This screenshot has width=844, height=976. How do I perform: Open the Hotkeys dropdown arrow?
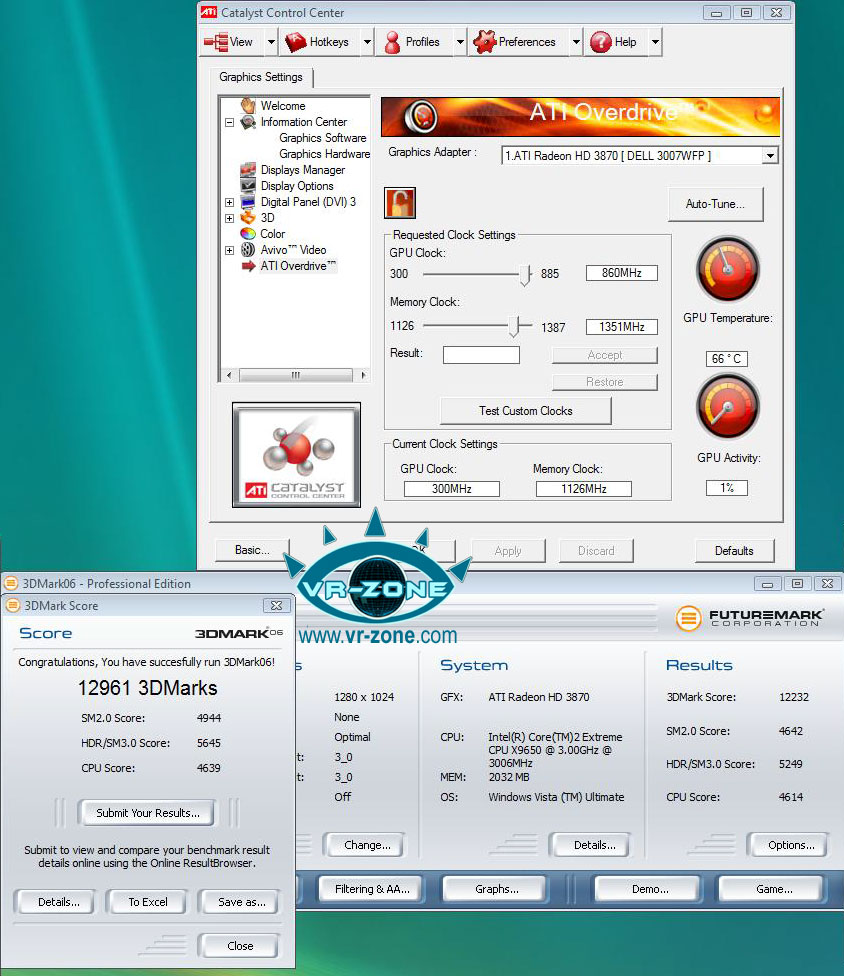pos(367,42)
